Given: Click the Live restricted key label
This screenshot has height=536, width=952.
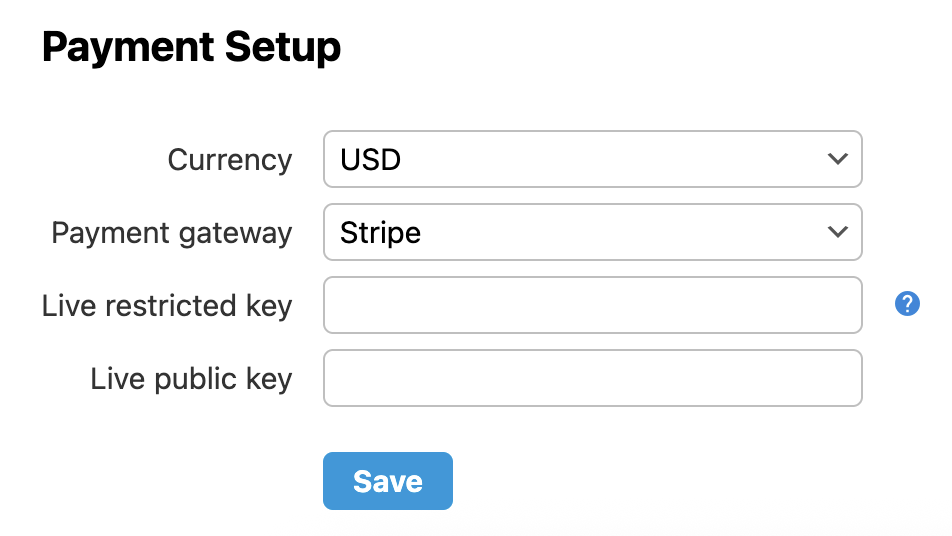Looking at the screenshot, I should [167, 306].
